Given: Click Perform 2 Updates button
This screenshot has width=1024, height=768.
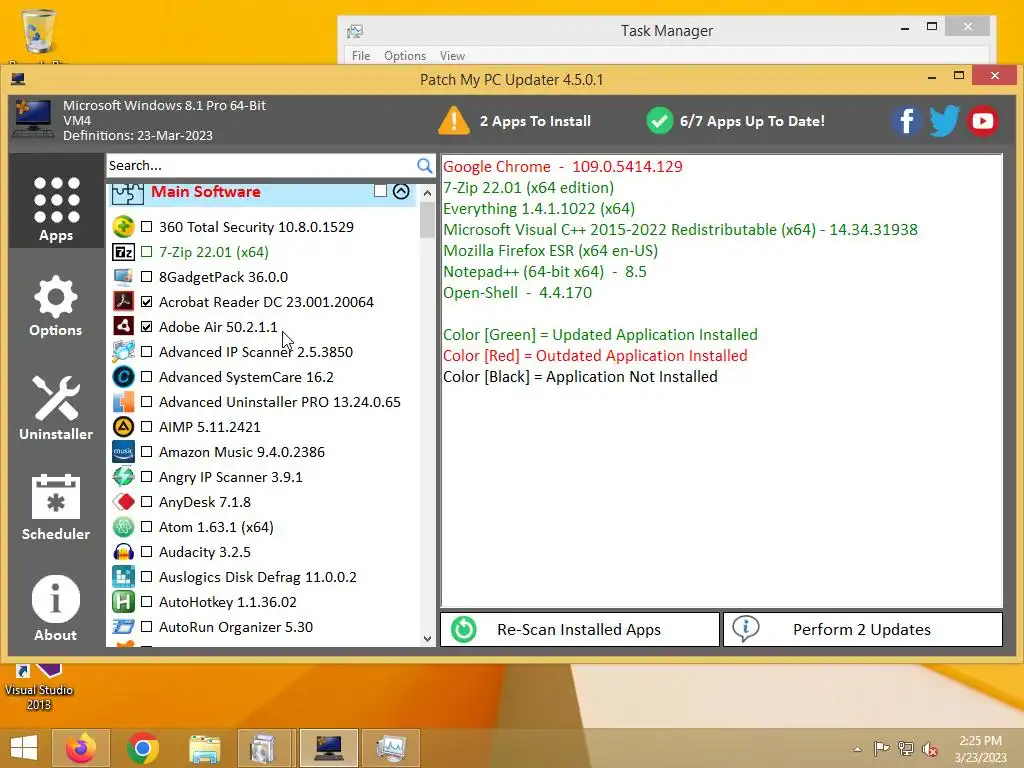Looking at the screenshot, I should click(x=863, y=630).
